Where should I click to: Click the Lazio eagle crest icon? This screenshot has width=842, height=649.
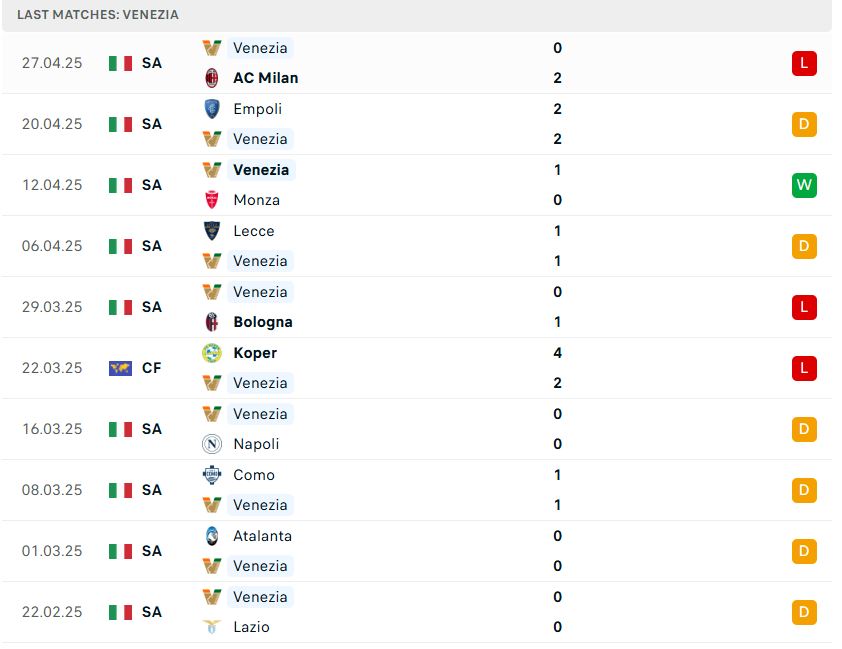[x=212, y=627]
